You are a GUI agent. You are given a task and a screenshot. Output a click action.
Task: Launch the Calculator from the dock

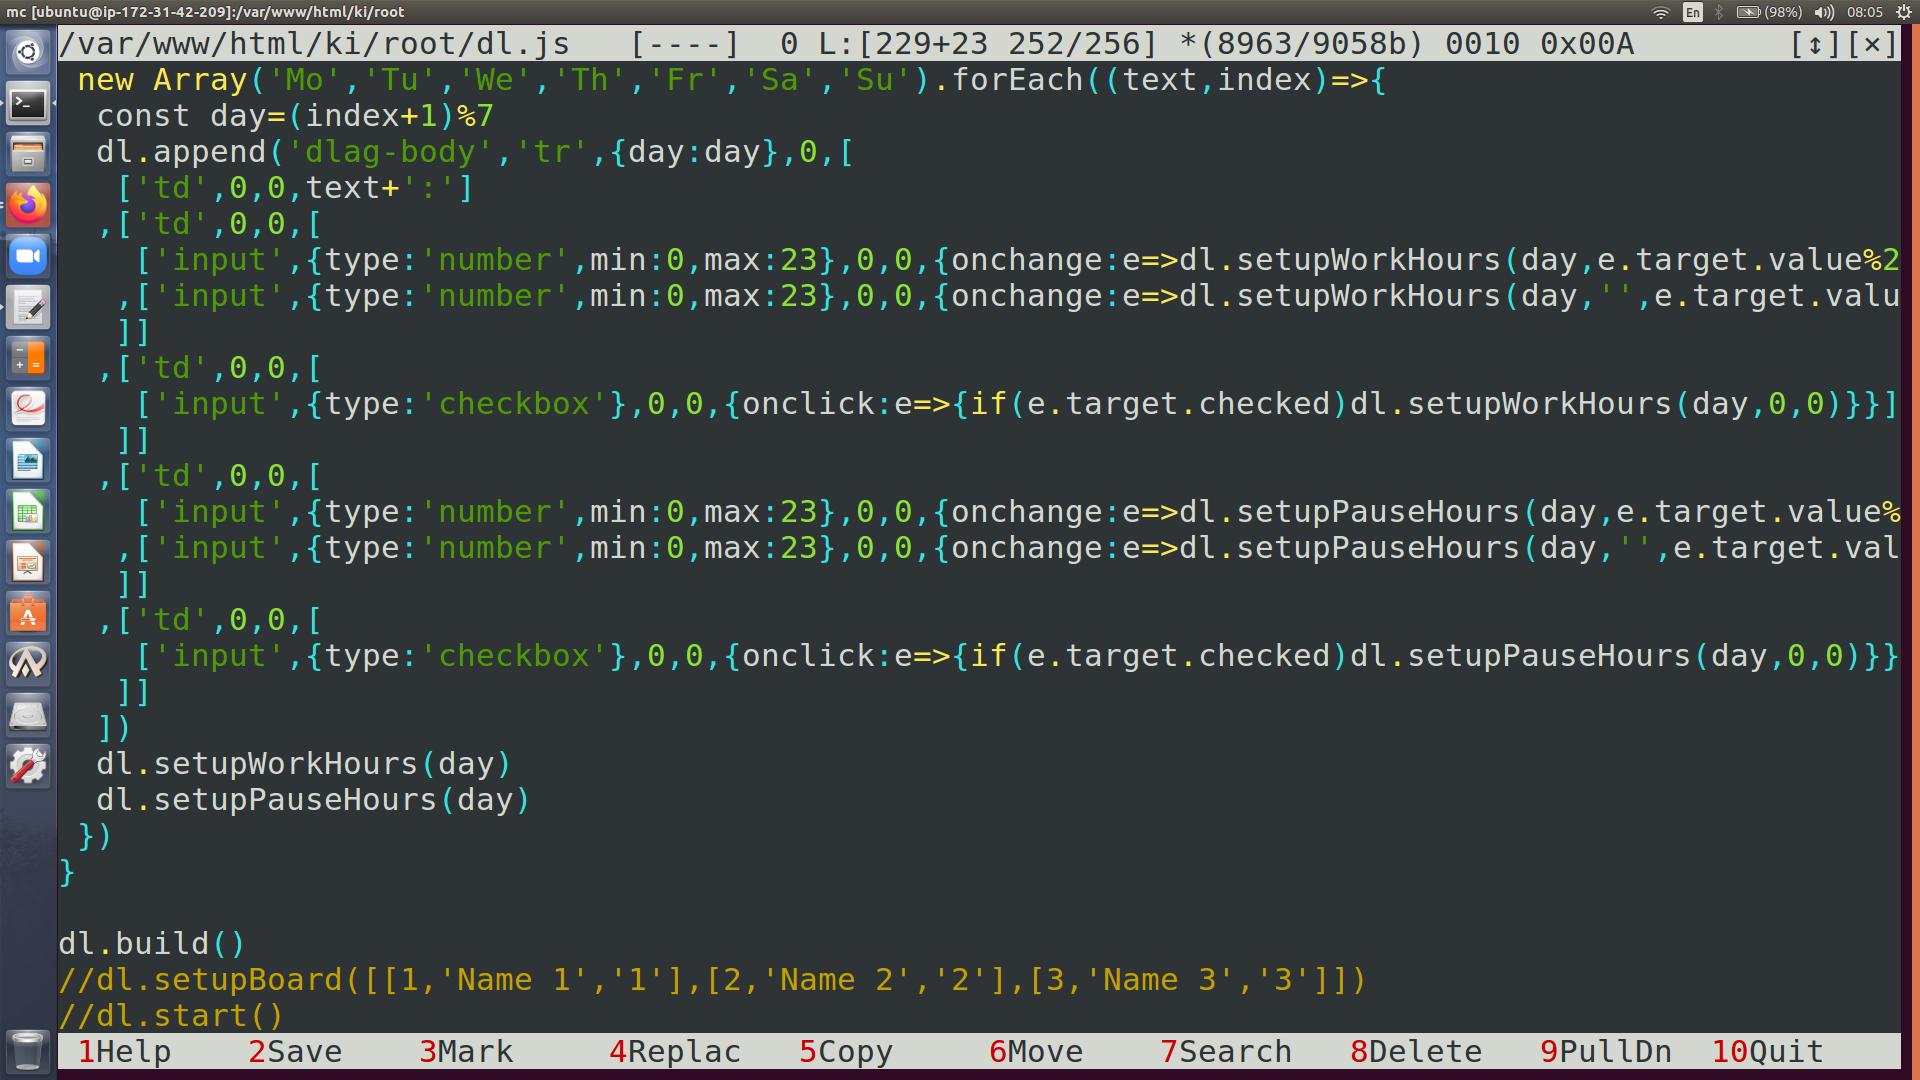pyautogui.click(x=28, y=358)
